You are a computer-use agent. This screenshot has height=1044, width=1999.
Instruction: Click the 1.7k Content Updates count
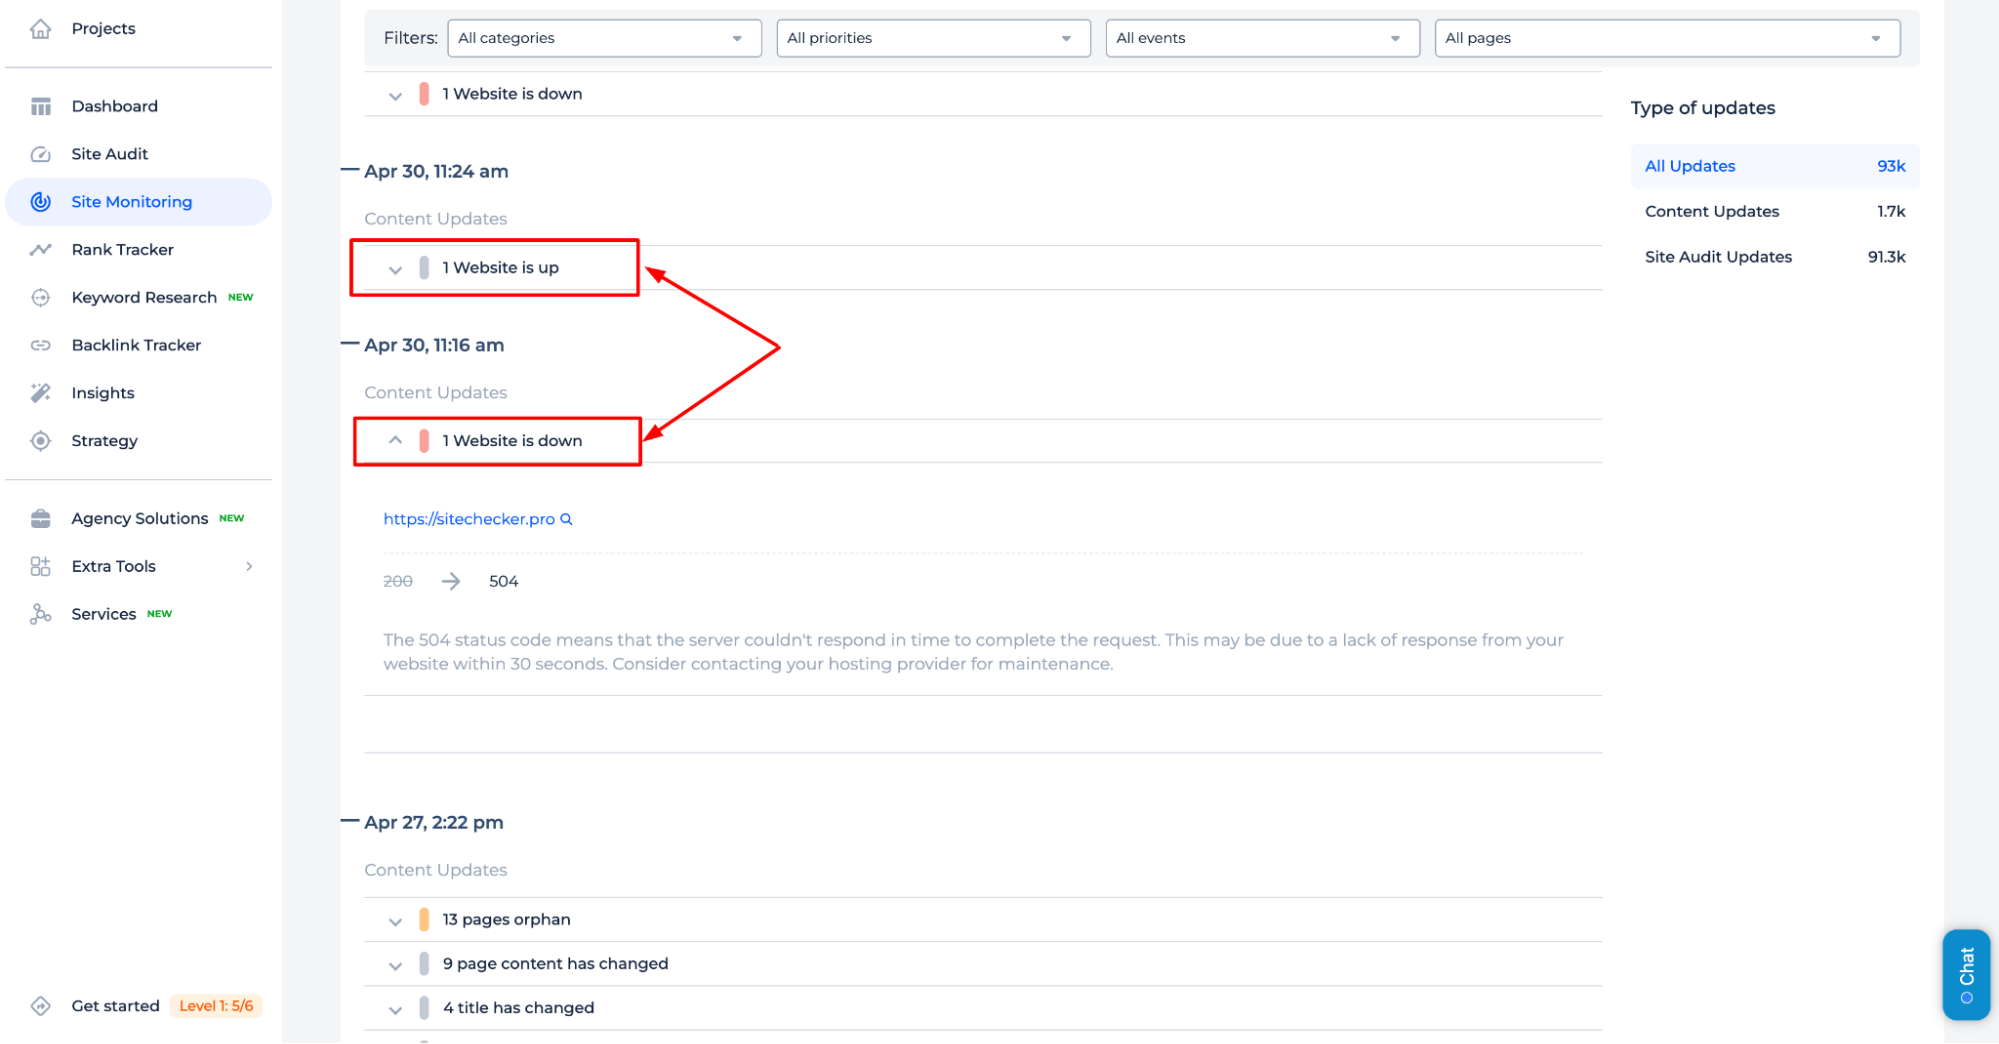[x=1891, y=211]
